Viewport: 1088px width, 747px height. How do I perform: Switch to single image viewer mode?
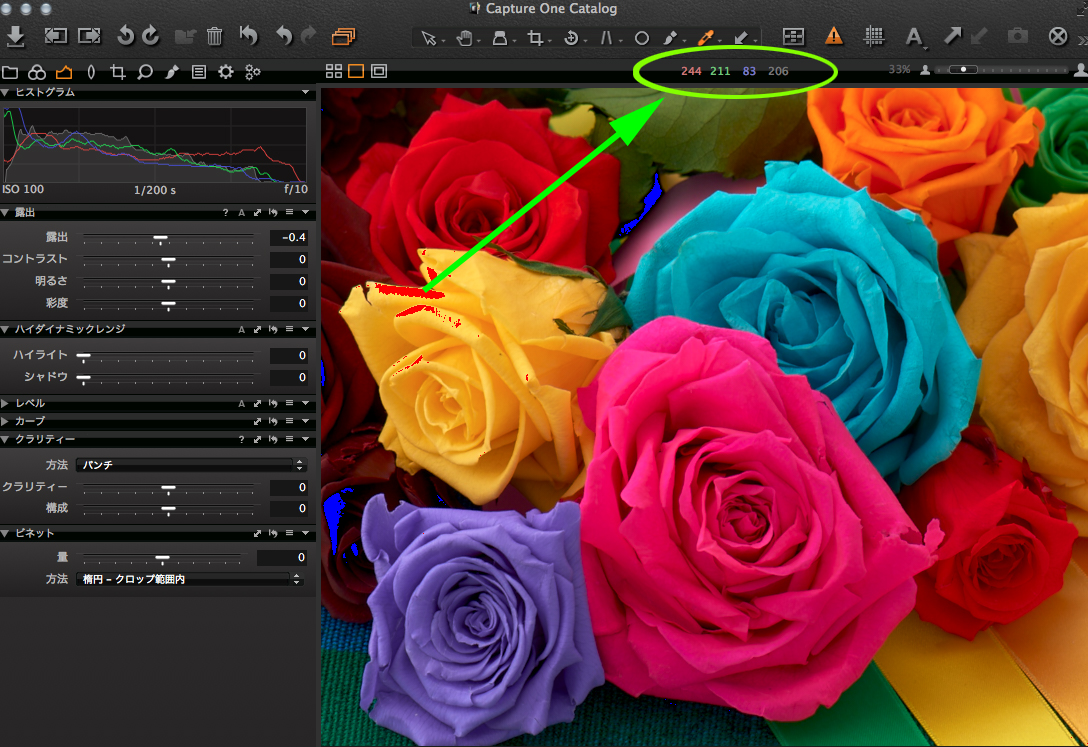coord(355,71)
